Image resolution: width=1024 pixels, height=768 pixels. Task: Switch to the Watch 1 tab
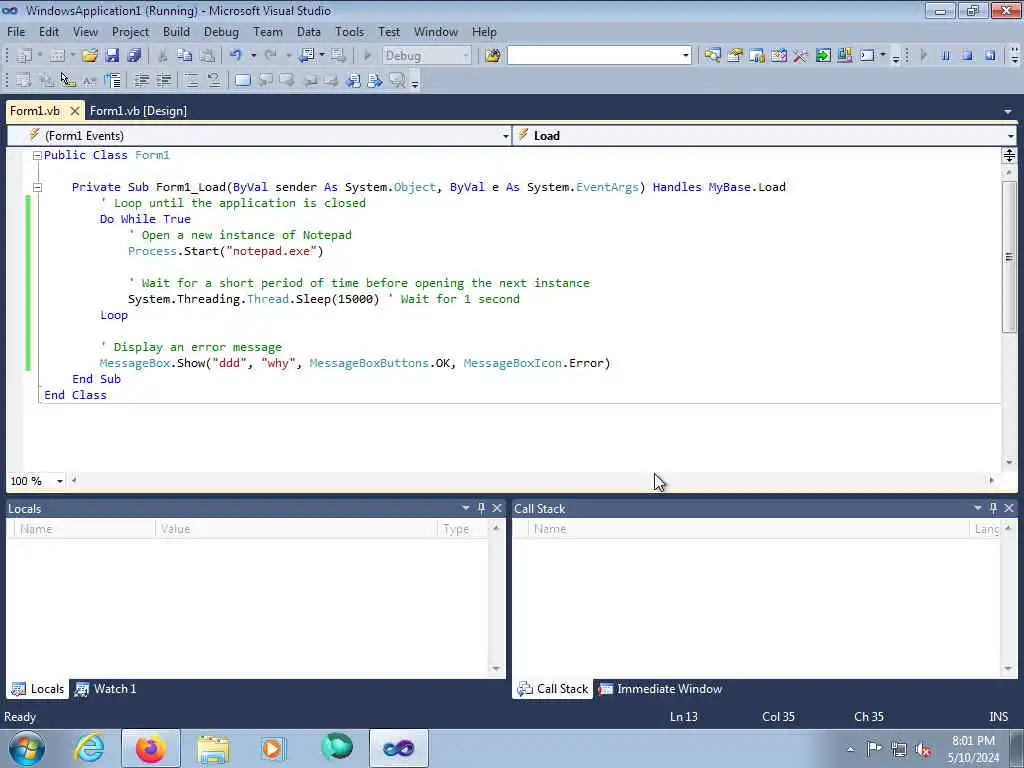tap(106, 689)
